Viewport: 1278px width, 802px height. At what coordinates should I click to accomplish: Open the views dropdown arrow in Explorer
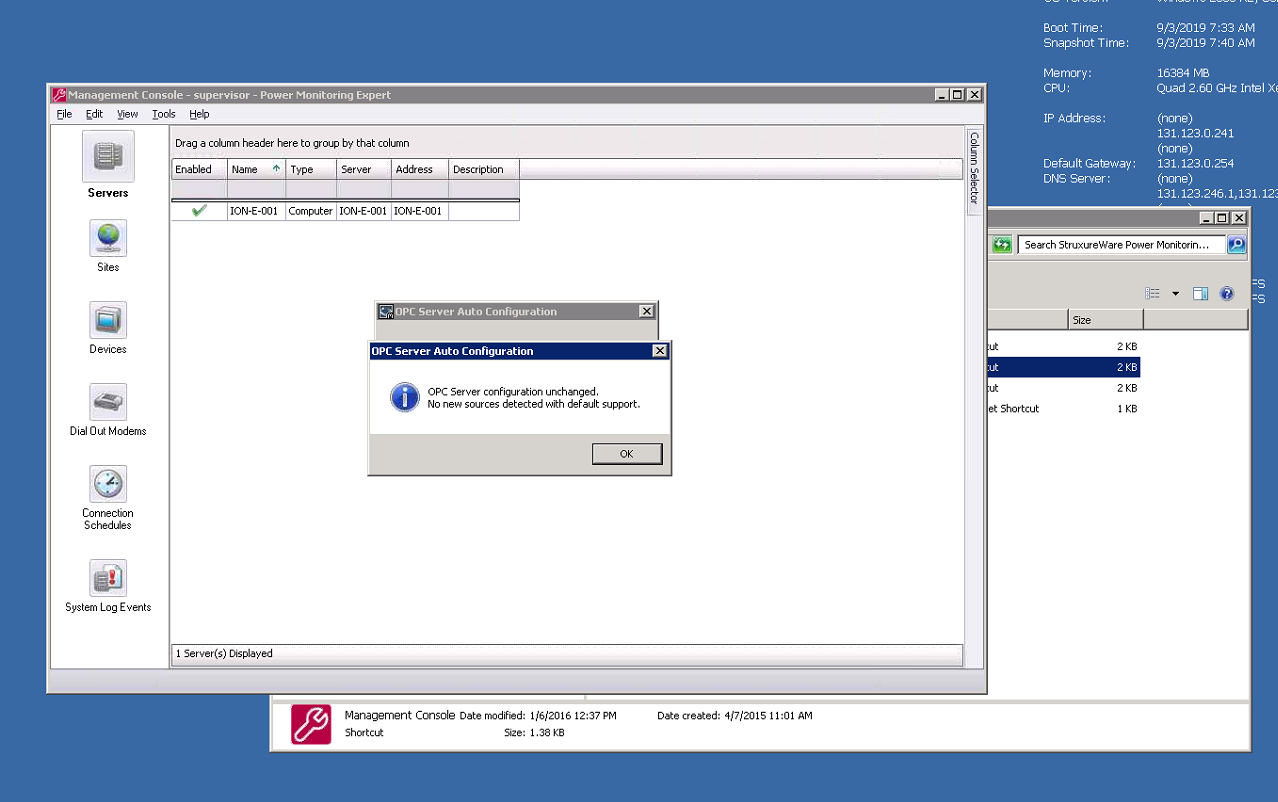pyautogui.click(x=1175, y=294)
